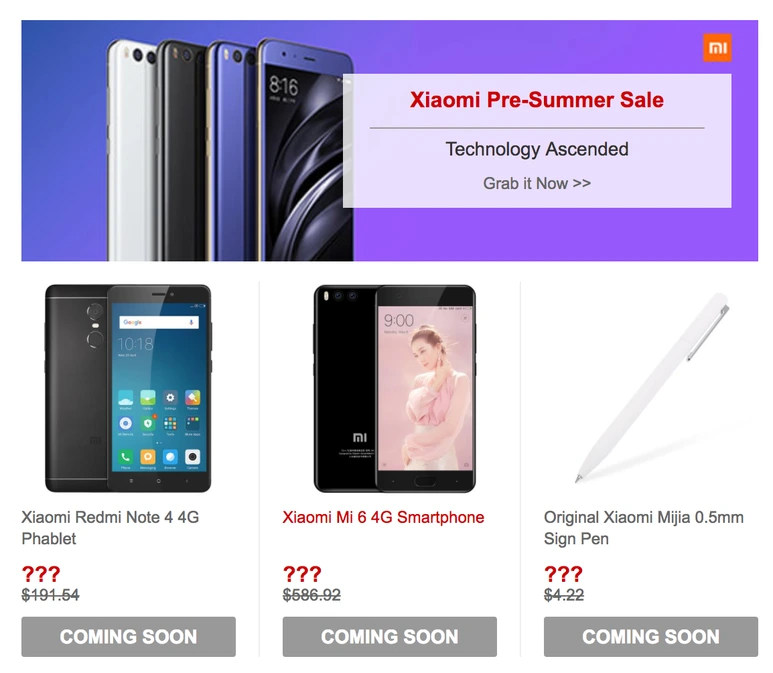Click the crossed-out $586.92 price
The height and width of the screenshot is (673, 773).
tap(312, 595)
